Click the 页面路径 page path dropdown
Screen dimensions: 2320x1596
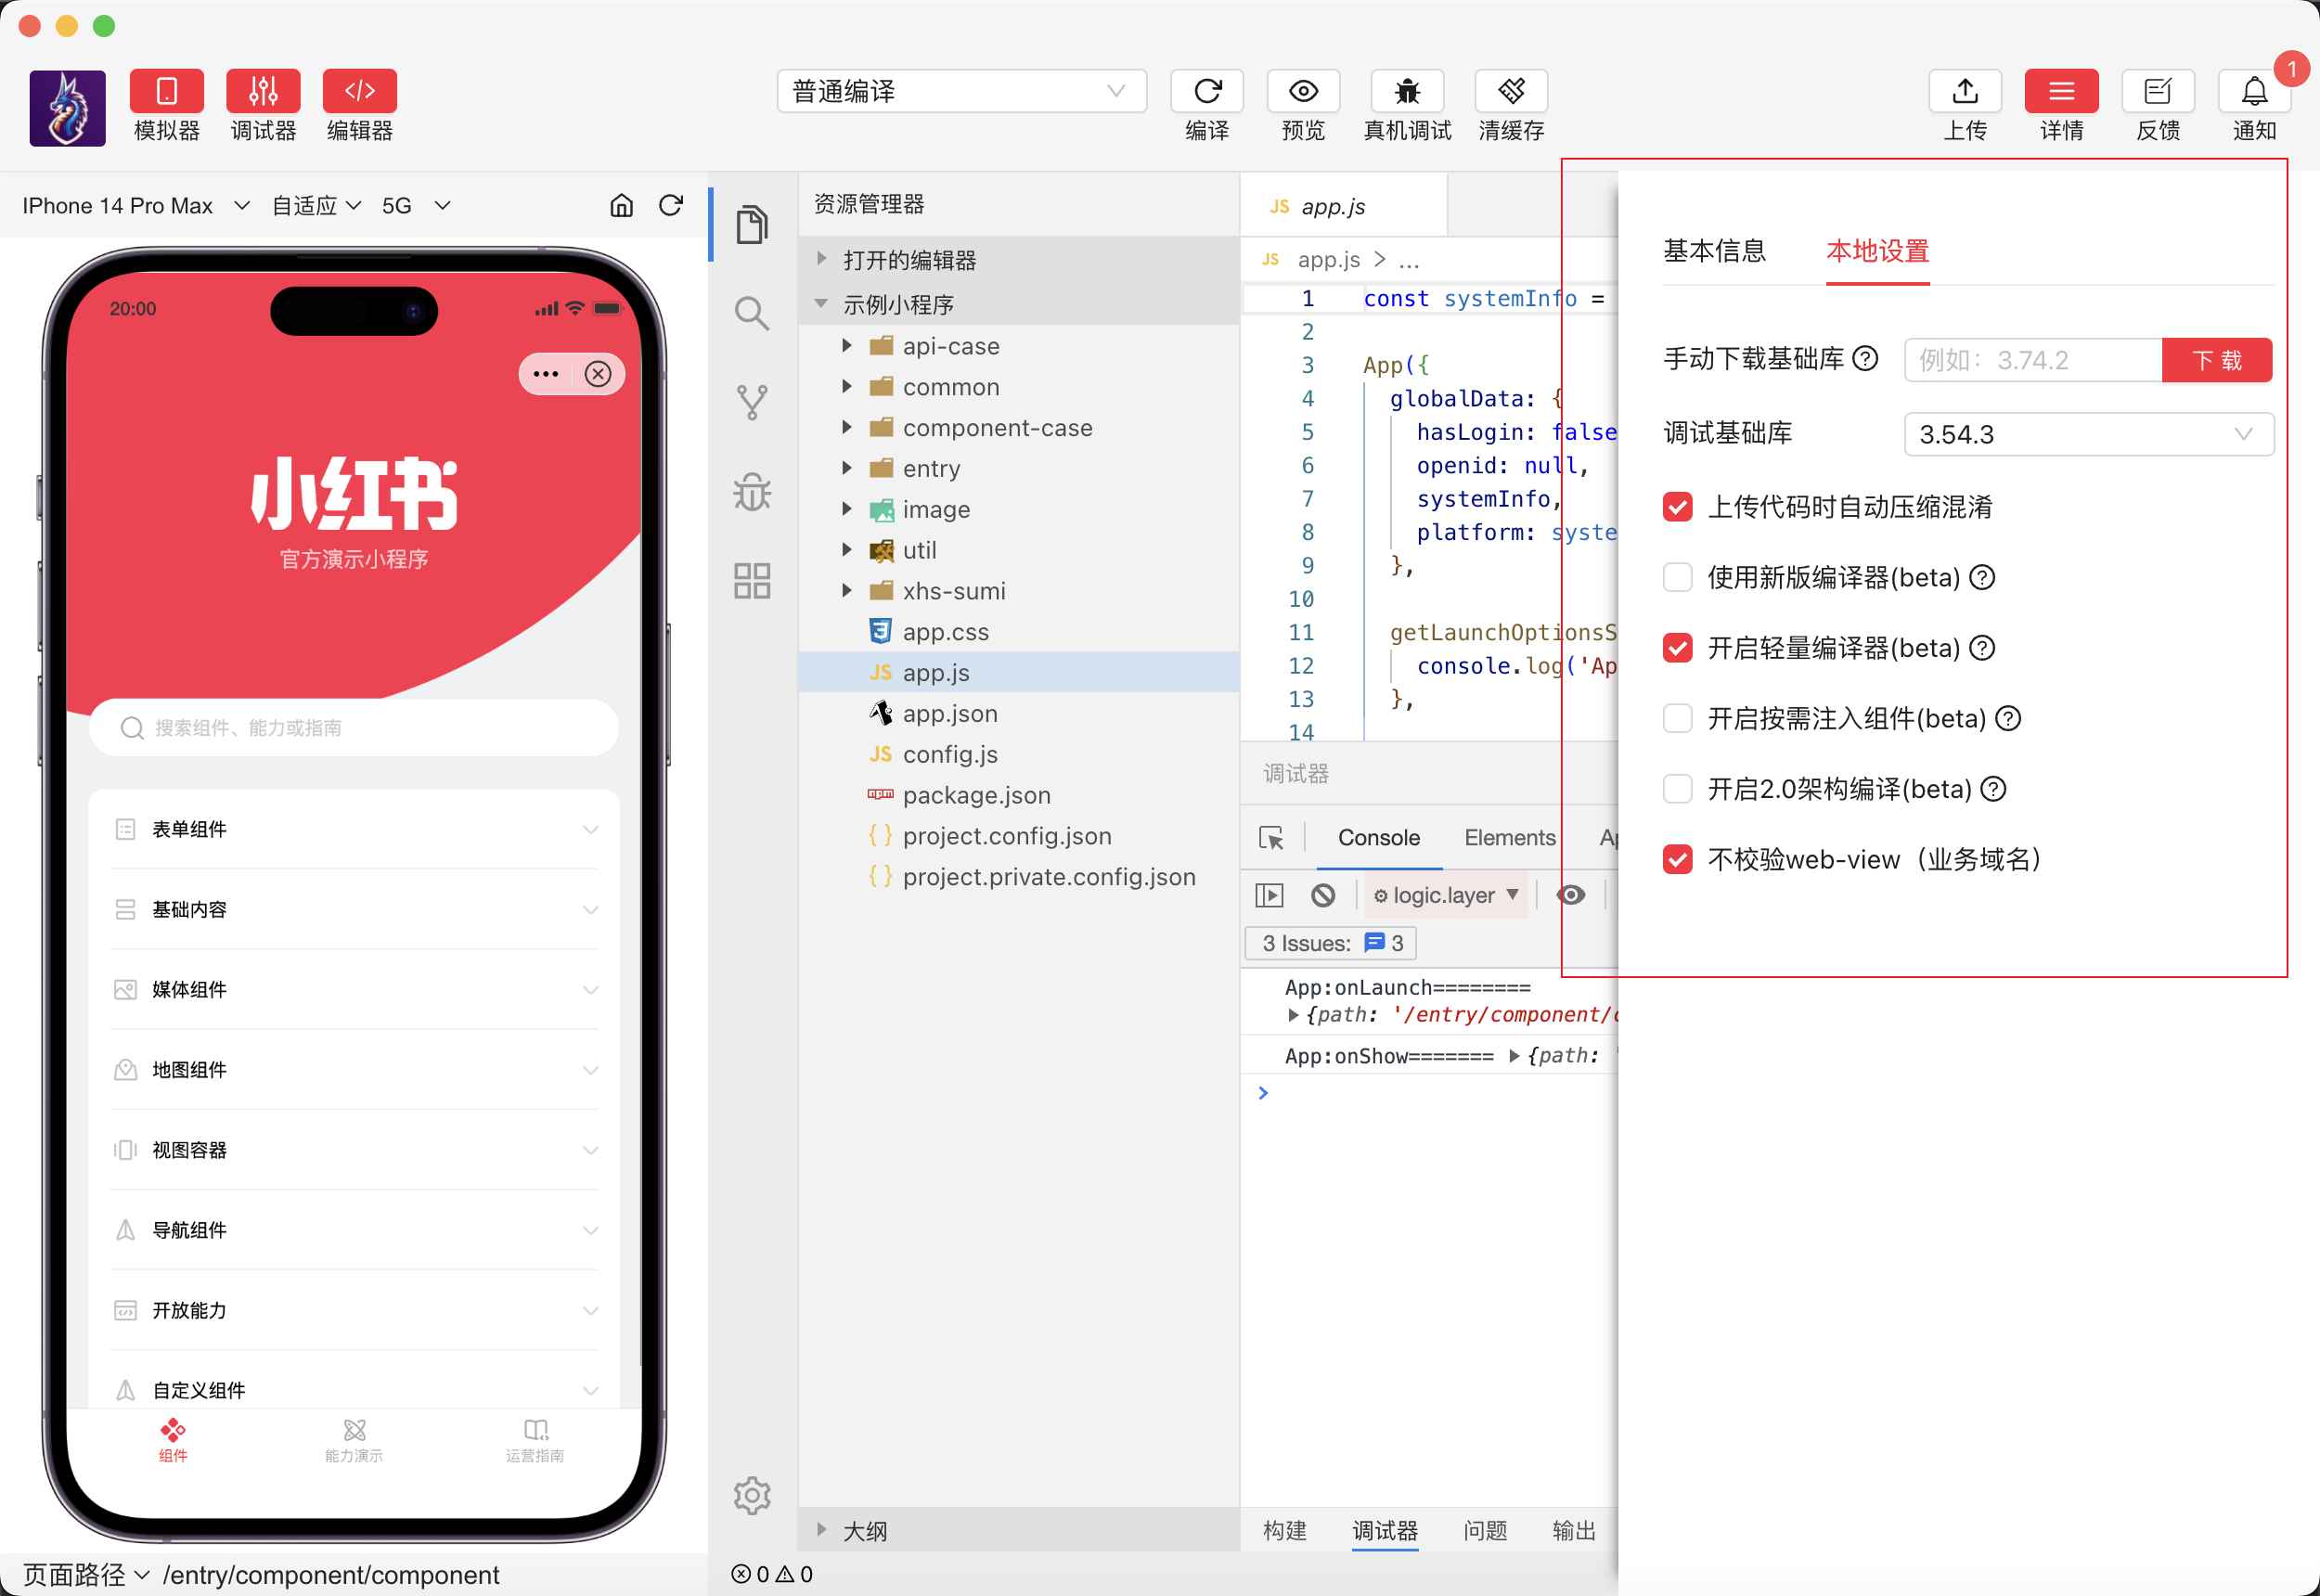click(86, 1574)
